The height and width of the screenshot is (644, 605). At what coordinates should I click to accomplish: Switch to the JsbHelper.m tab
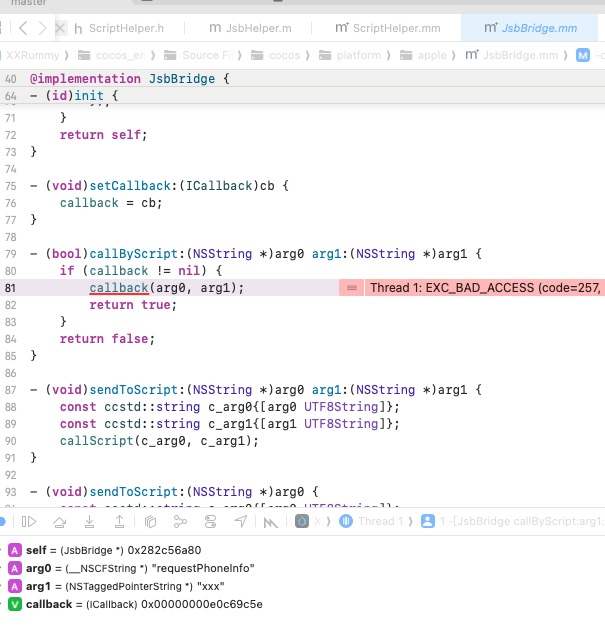pos(251,28)
